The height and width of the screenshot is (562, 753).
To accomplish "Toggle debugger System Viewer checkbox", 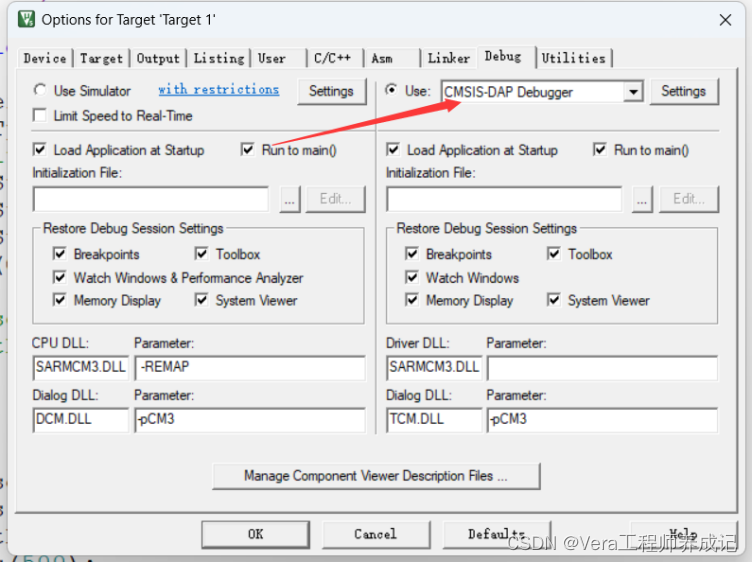I will pos(554,300).
